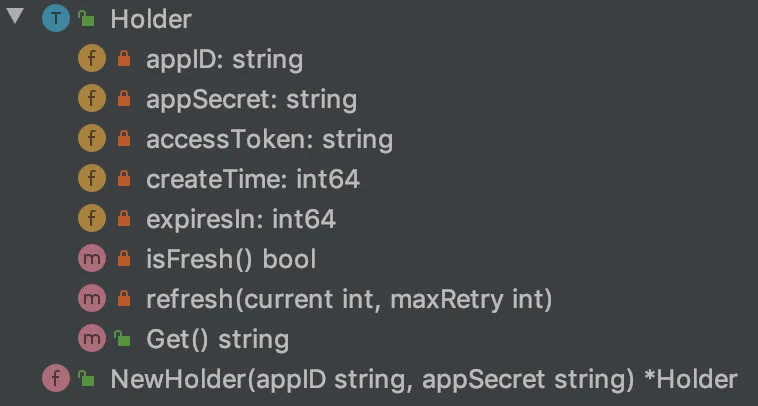Select the createTime: int64 field
758x406 pixels.
click(x=253, y=179)
